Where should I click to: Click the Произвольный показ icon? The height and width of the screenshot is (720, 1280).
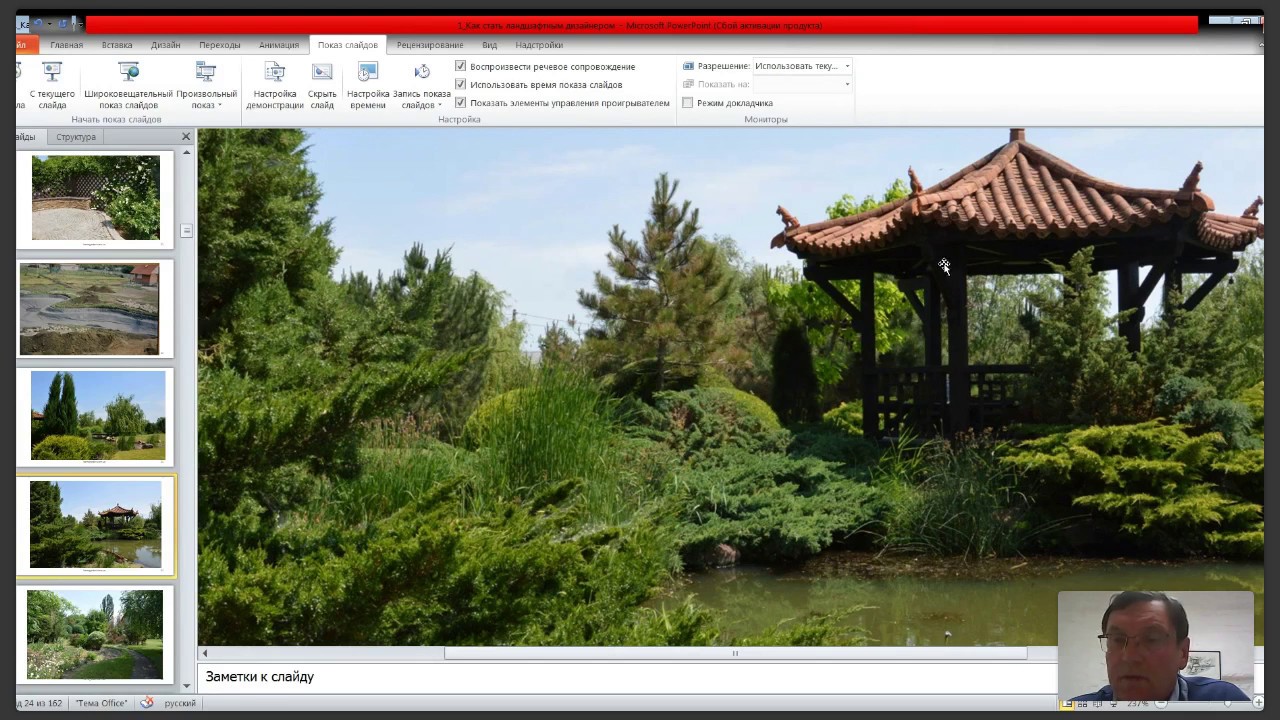pyautogui.click(x=206, y=72)
